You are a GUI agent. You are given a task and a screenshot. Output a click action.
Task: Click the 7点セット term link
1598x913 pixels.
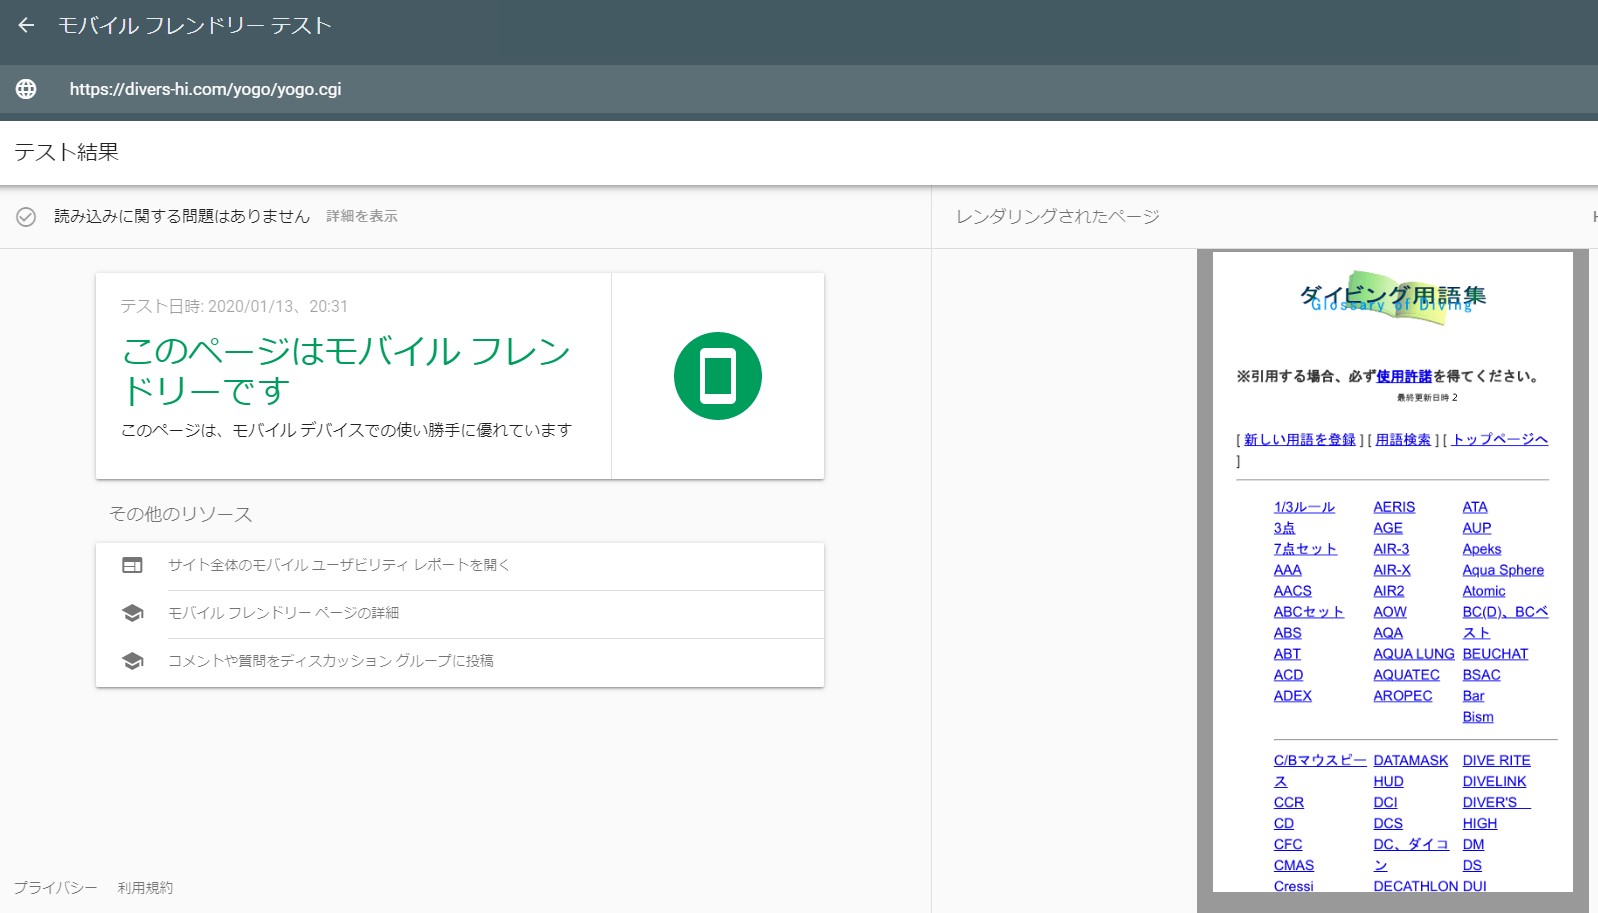coord(1305,549)
